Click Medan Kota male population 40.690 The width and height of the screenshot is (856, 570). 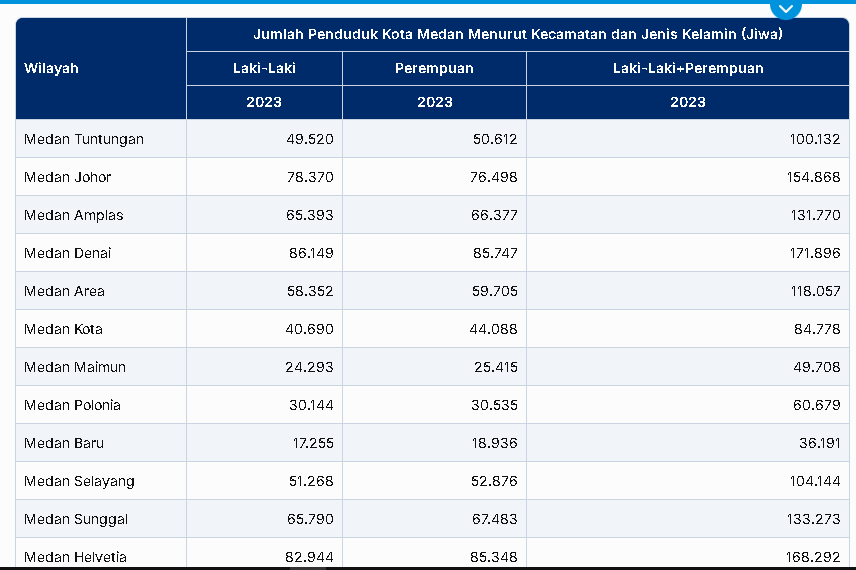pyautogui.click(x=309, y=329)
